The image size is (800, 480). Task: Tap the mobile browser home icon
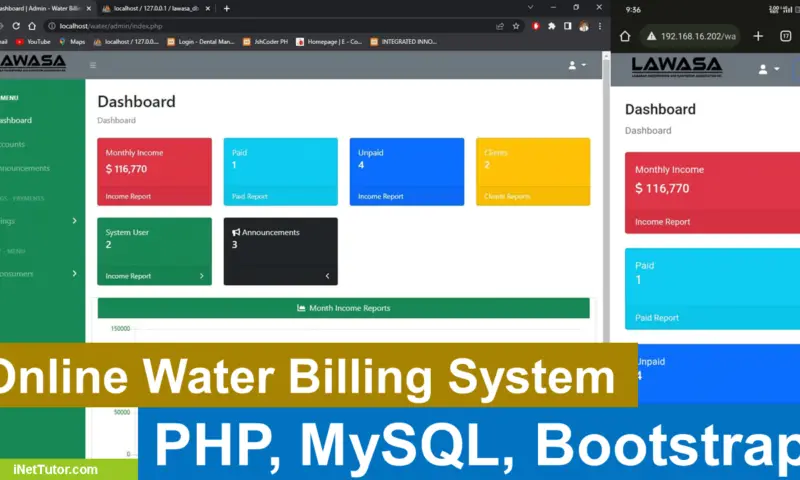click(625, 36)
